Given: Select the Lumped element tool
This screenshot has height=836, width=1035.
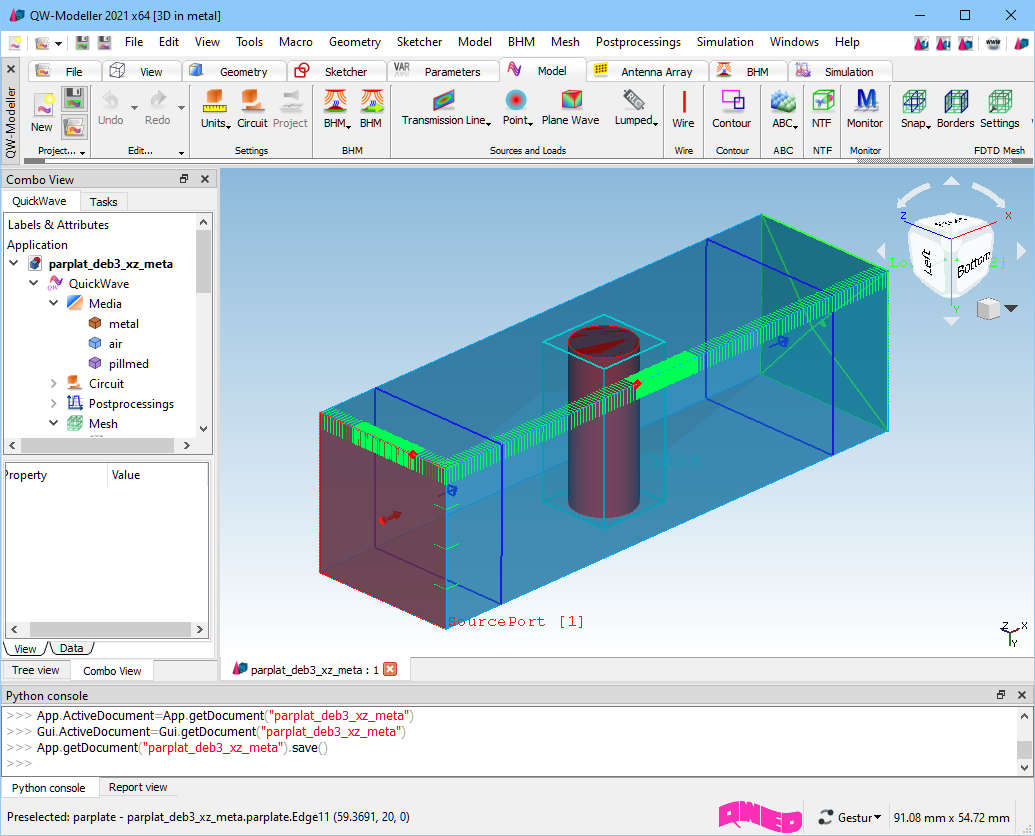Looking at the screenshot, I should [x=636, y=109].
